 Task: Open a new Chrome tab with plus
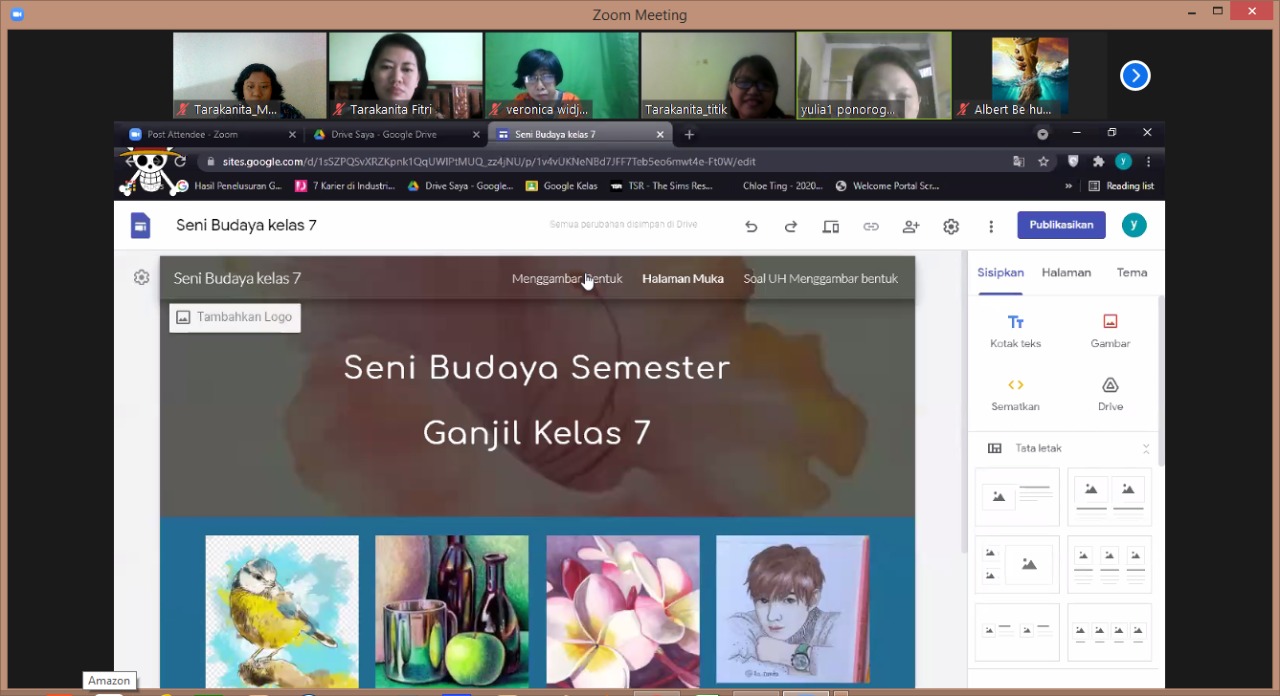[x=689, y=134]
